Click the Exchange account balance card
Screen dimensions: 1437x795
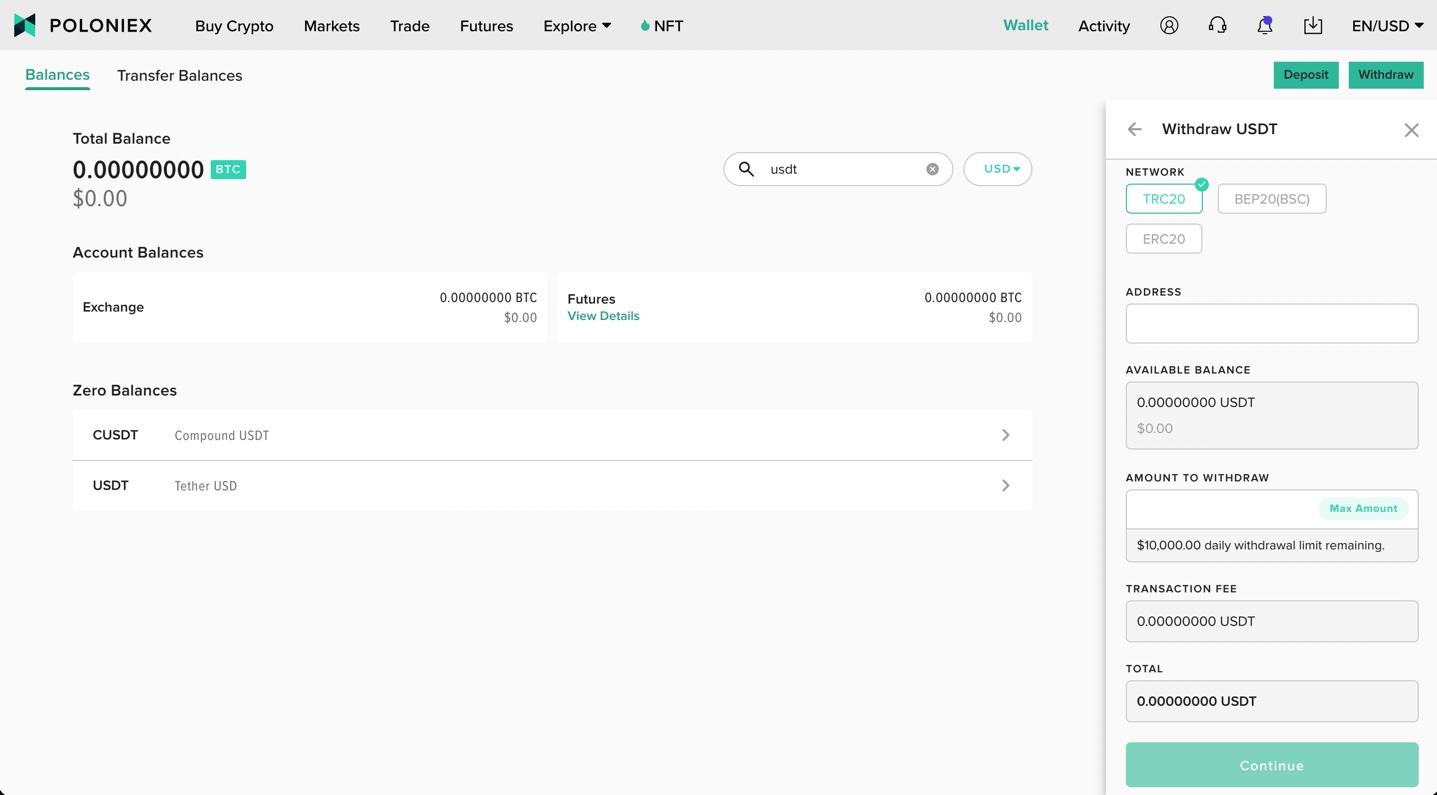(310, 307)
